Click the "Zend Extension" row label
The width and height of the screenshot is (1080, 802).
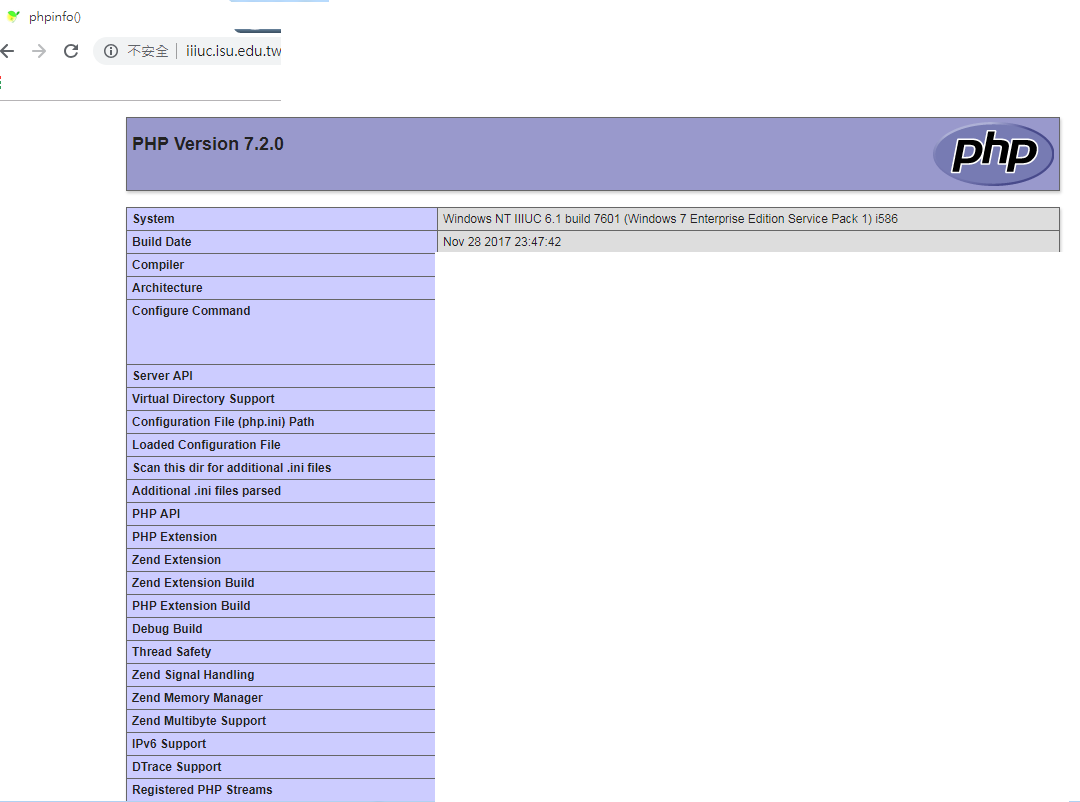[177, 560]
